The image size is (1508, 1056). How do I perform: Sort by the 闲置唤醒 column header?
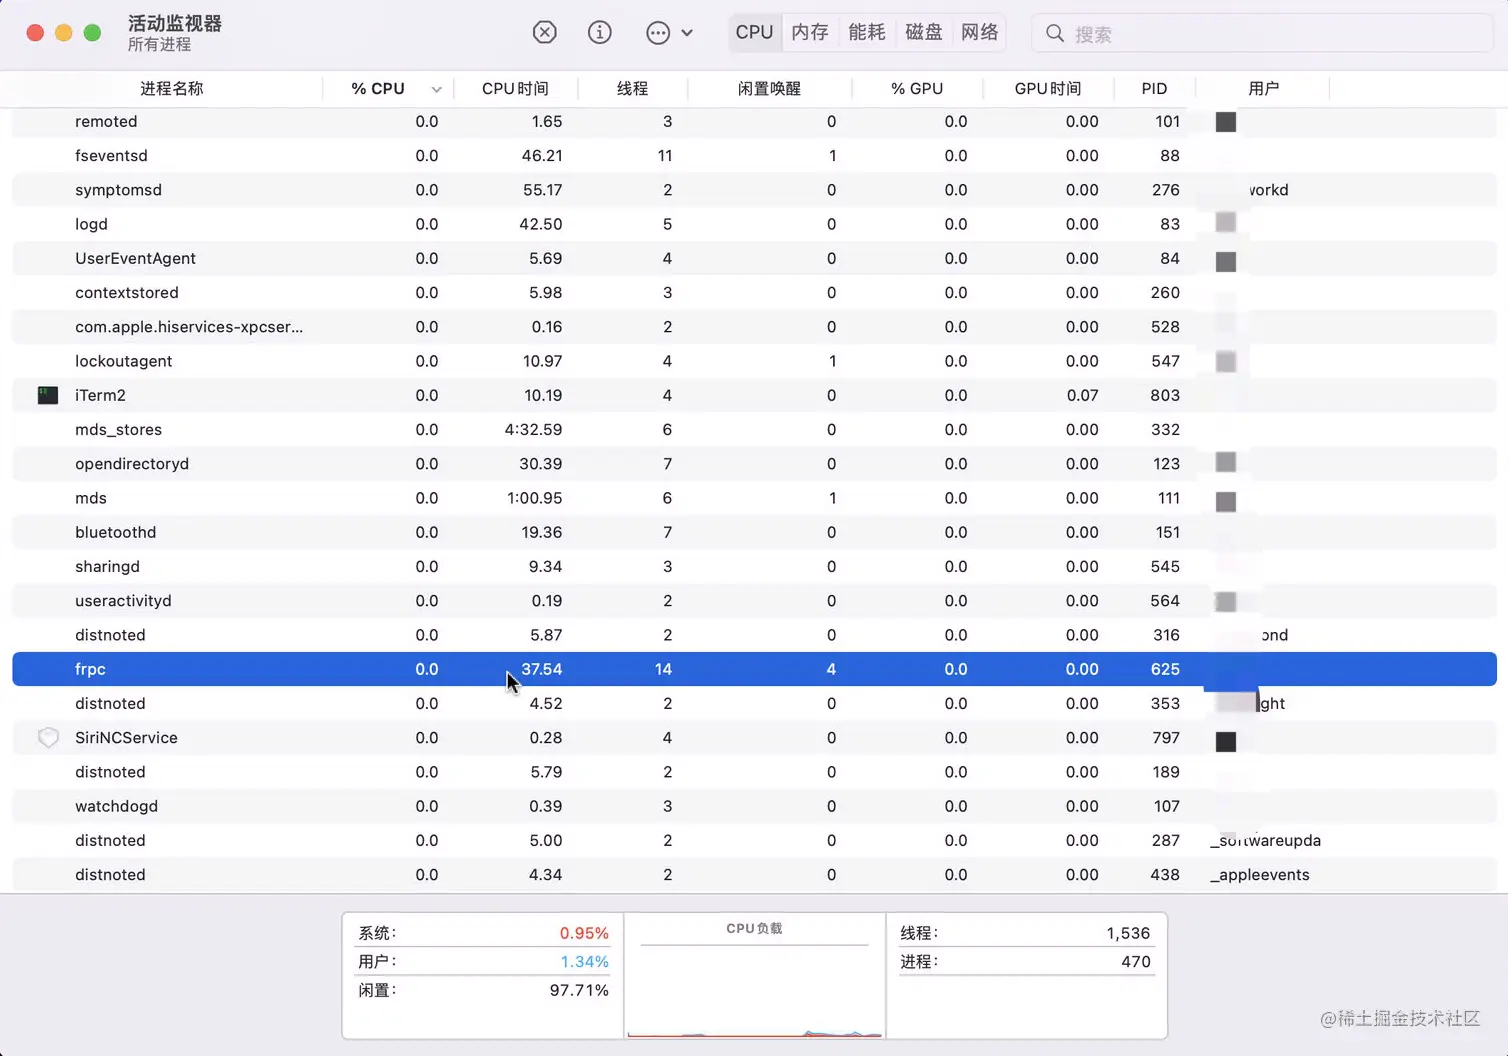[x=769, y=89]
